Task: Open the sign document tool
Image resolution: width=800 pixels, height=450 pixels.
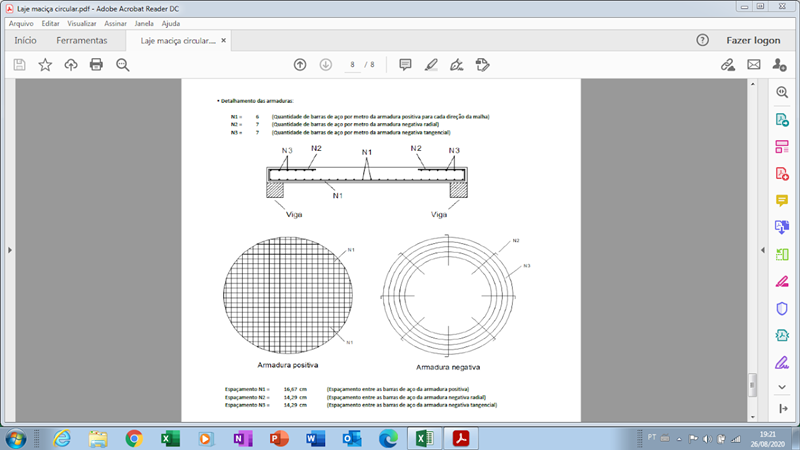Action: point(457,65)
